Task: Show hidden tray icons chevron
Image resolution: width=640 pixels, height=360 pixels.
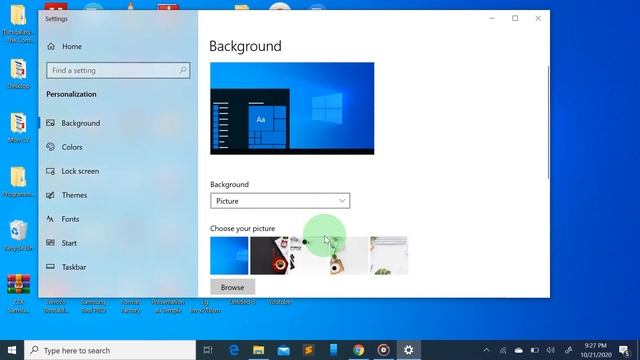Action: [x=487, y=350]
